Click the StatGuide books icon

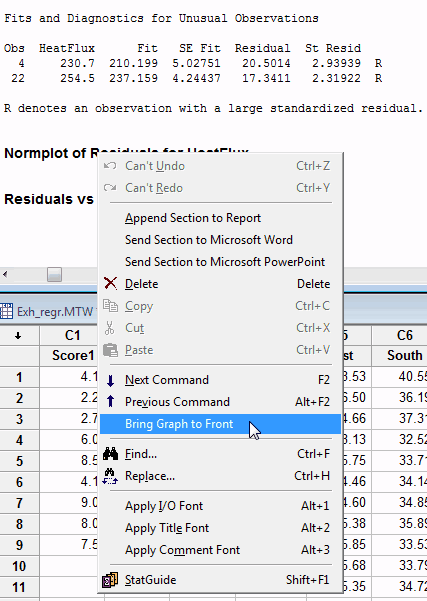click(110, 580)
